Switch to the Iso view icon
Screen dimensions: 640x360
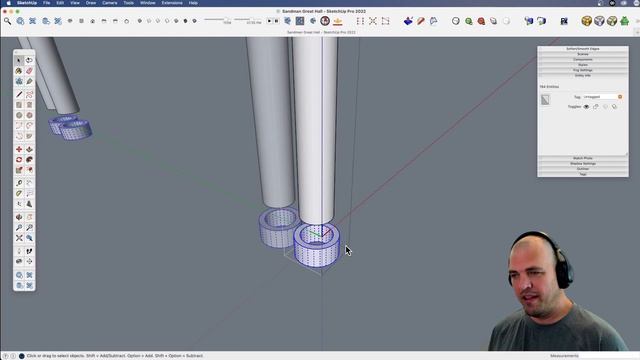pos(70,21)
